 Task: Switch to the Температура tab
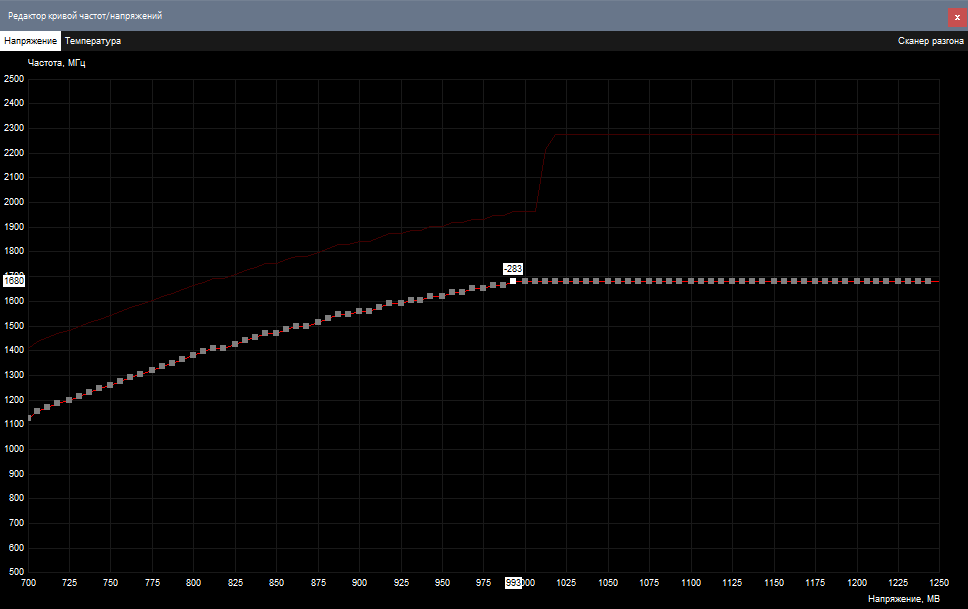93,41
